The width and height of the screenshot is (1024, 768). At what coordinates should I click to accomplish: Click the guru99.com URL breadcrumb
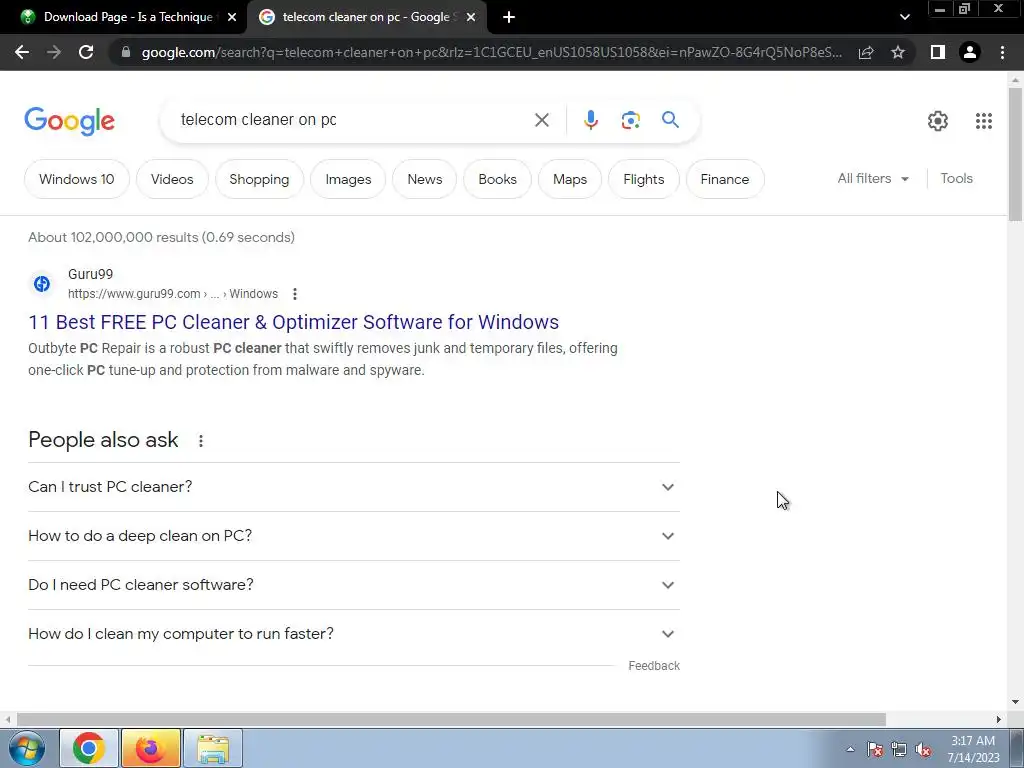click(x=172, y=294)
